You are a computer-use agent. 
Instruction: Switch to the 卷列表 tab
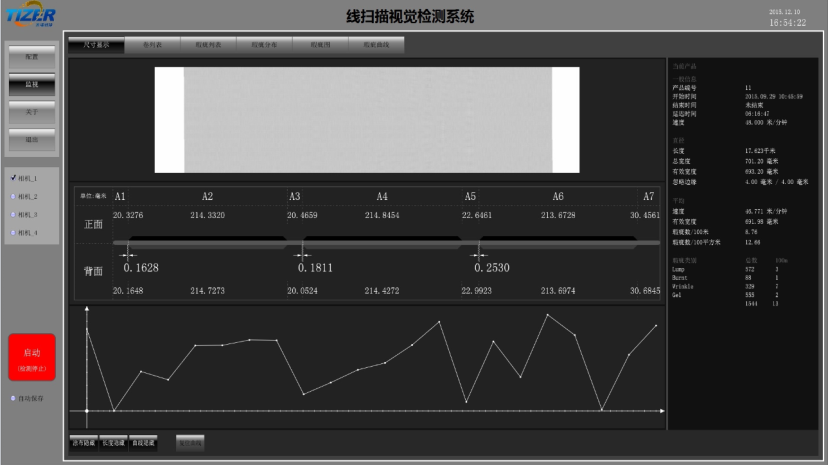click(153, 45)
